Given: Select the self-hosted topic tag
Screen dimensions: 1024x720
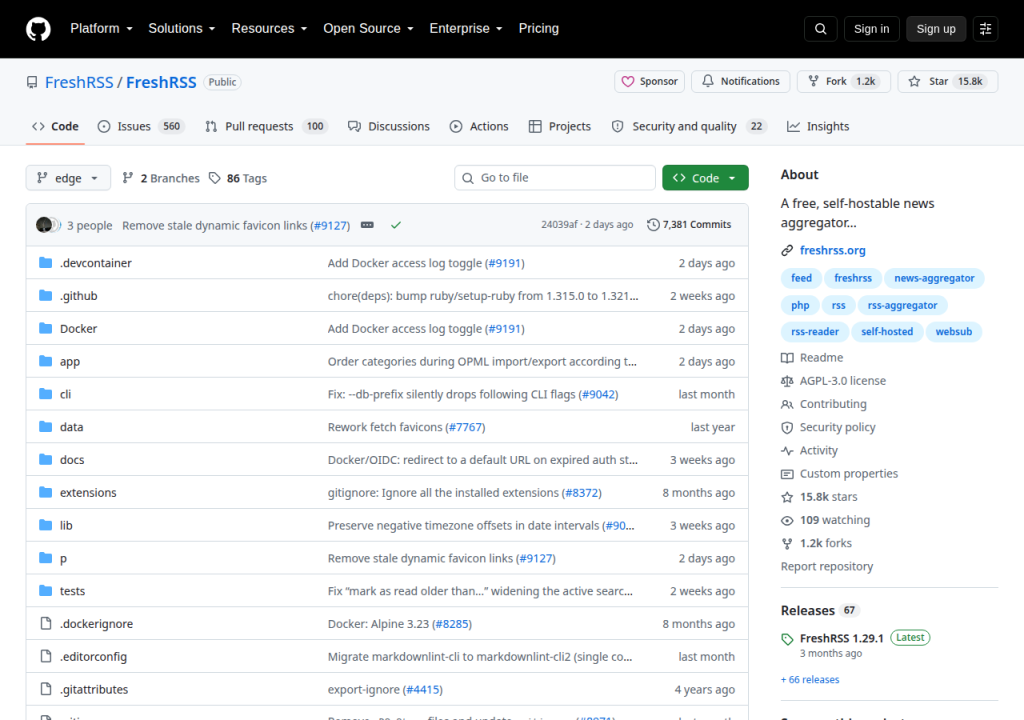Looking at the screenshot, I should pyautogui.click(x=886, y=332).
